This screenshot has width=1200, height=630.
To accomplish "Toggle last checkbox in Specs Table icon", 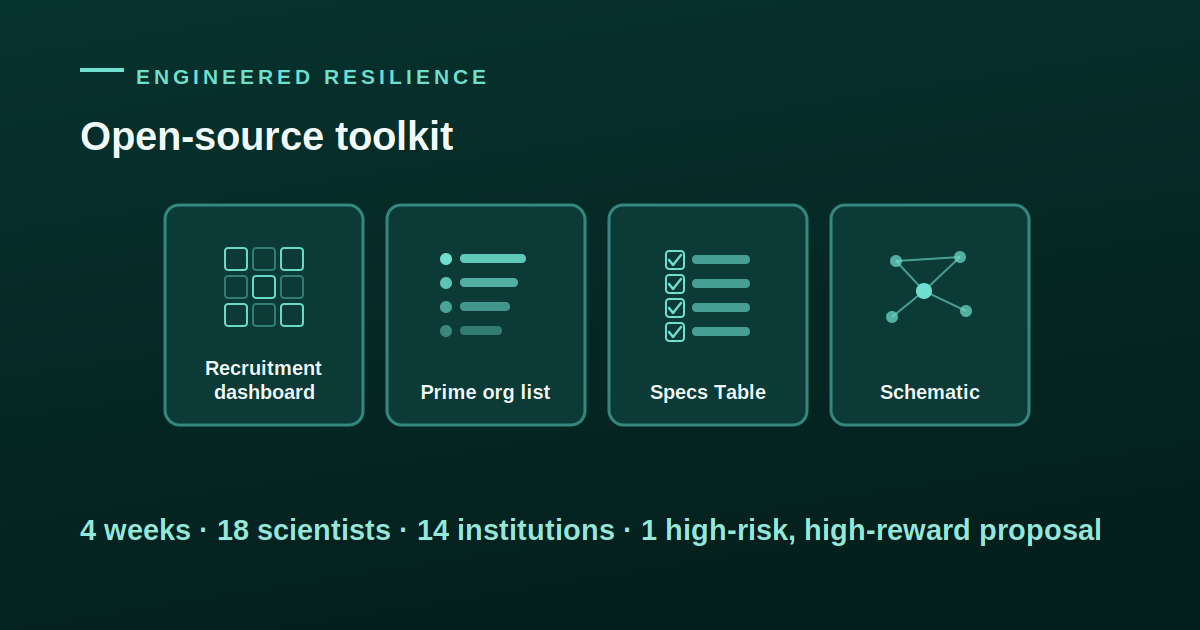I will pos(675,332).
